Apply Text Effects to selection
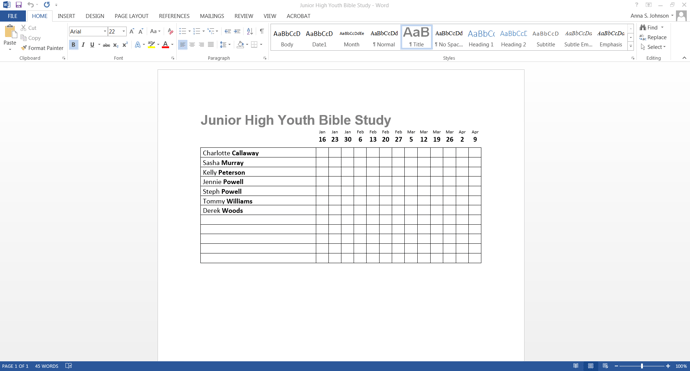Image resolution: width=690 pixels, height=371 pixels. point(138,44)
